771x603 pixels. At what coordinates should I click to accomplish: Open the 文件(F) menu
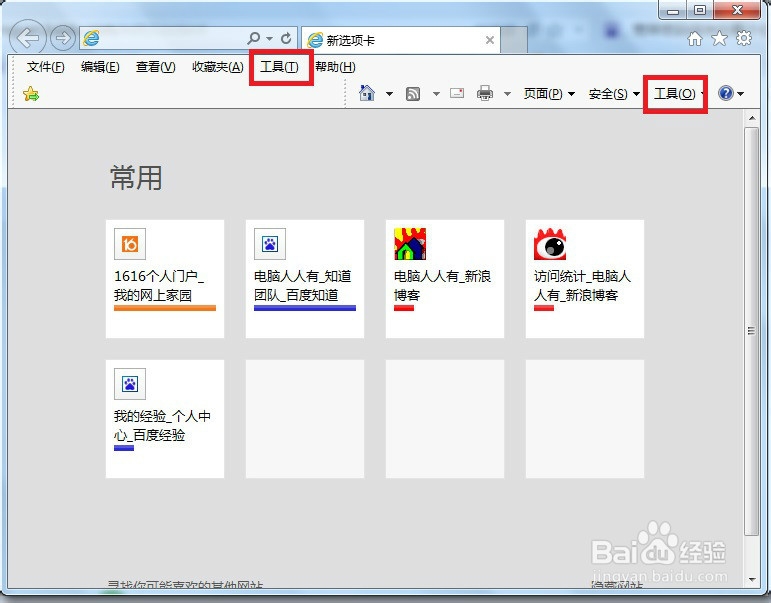(x=45, y=66)
